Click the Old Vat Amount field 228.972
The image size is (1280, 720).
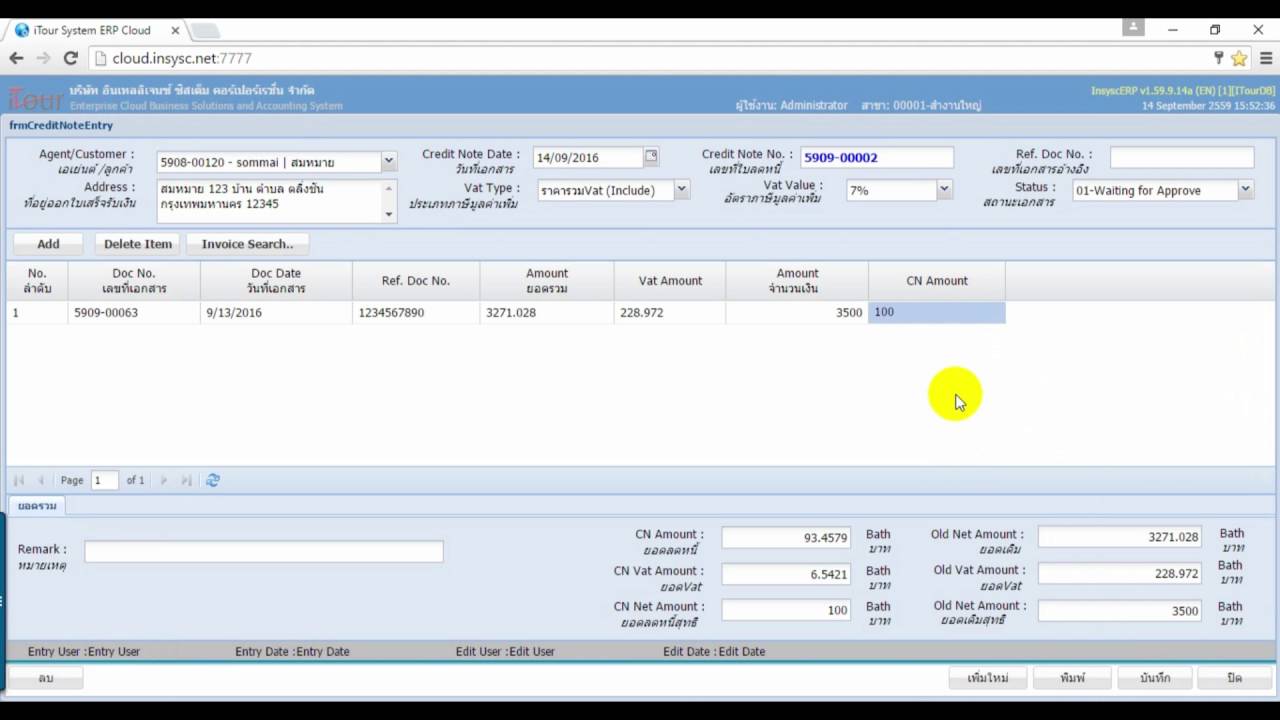(x=1120, y=574)
